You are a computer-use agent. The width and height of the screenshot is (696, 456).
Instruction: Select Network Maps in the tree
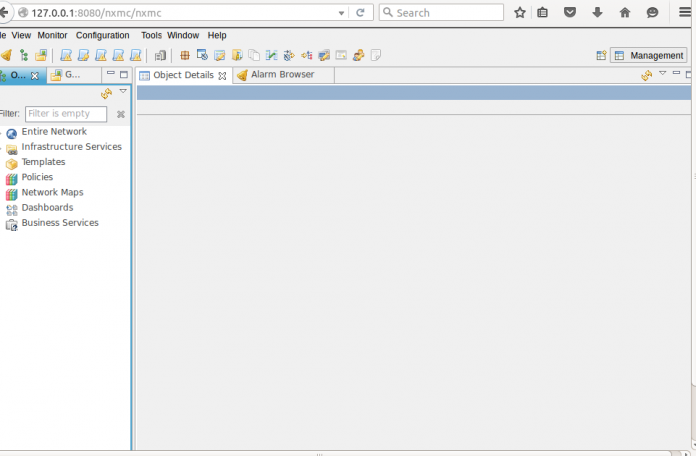tap(52, 192)
